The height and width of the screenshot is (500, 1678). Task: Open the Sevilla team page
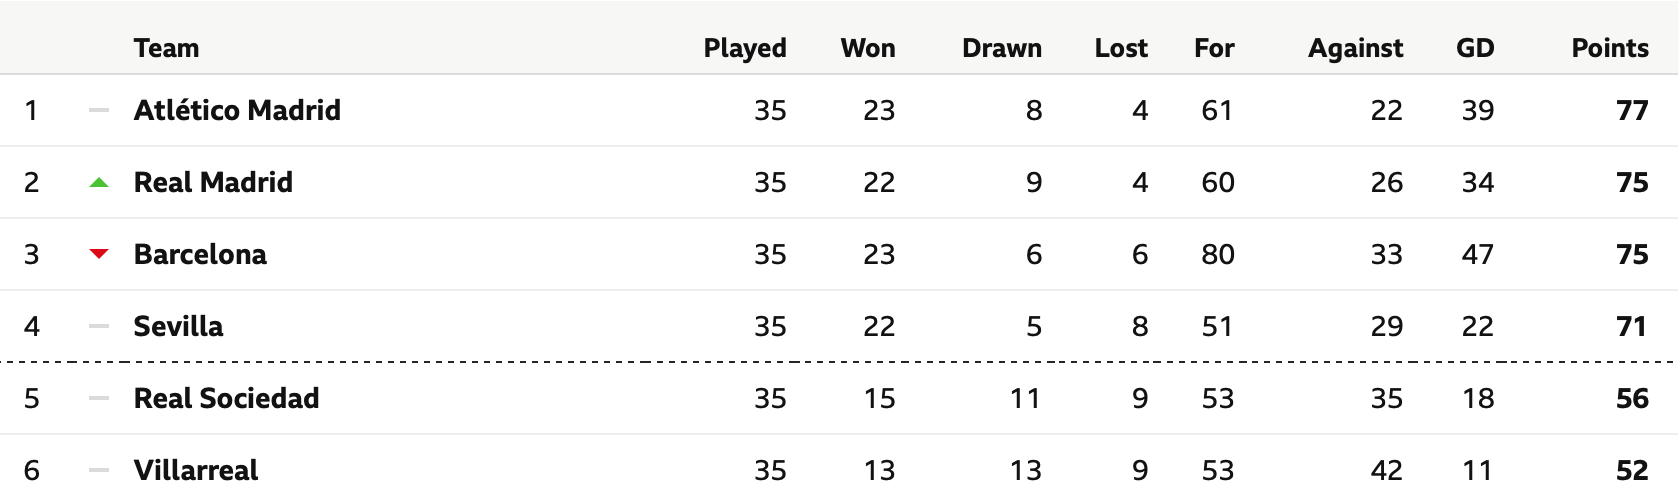[x=178, y=326]
